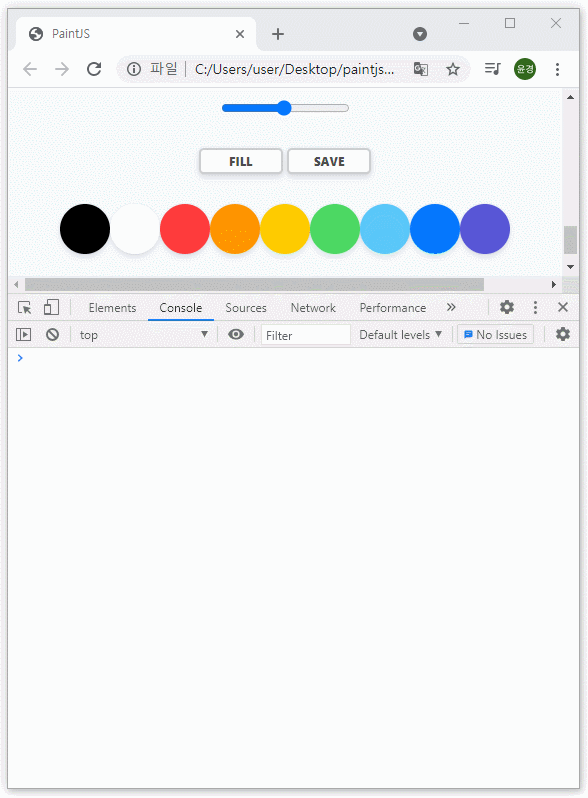
Task: Create live expression eye icon
Action: [x=236, y=334]
